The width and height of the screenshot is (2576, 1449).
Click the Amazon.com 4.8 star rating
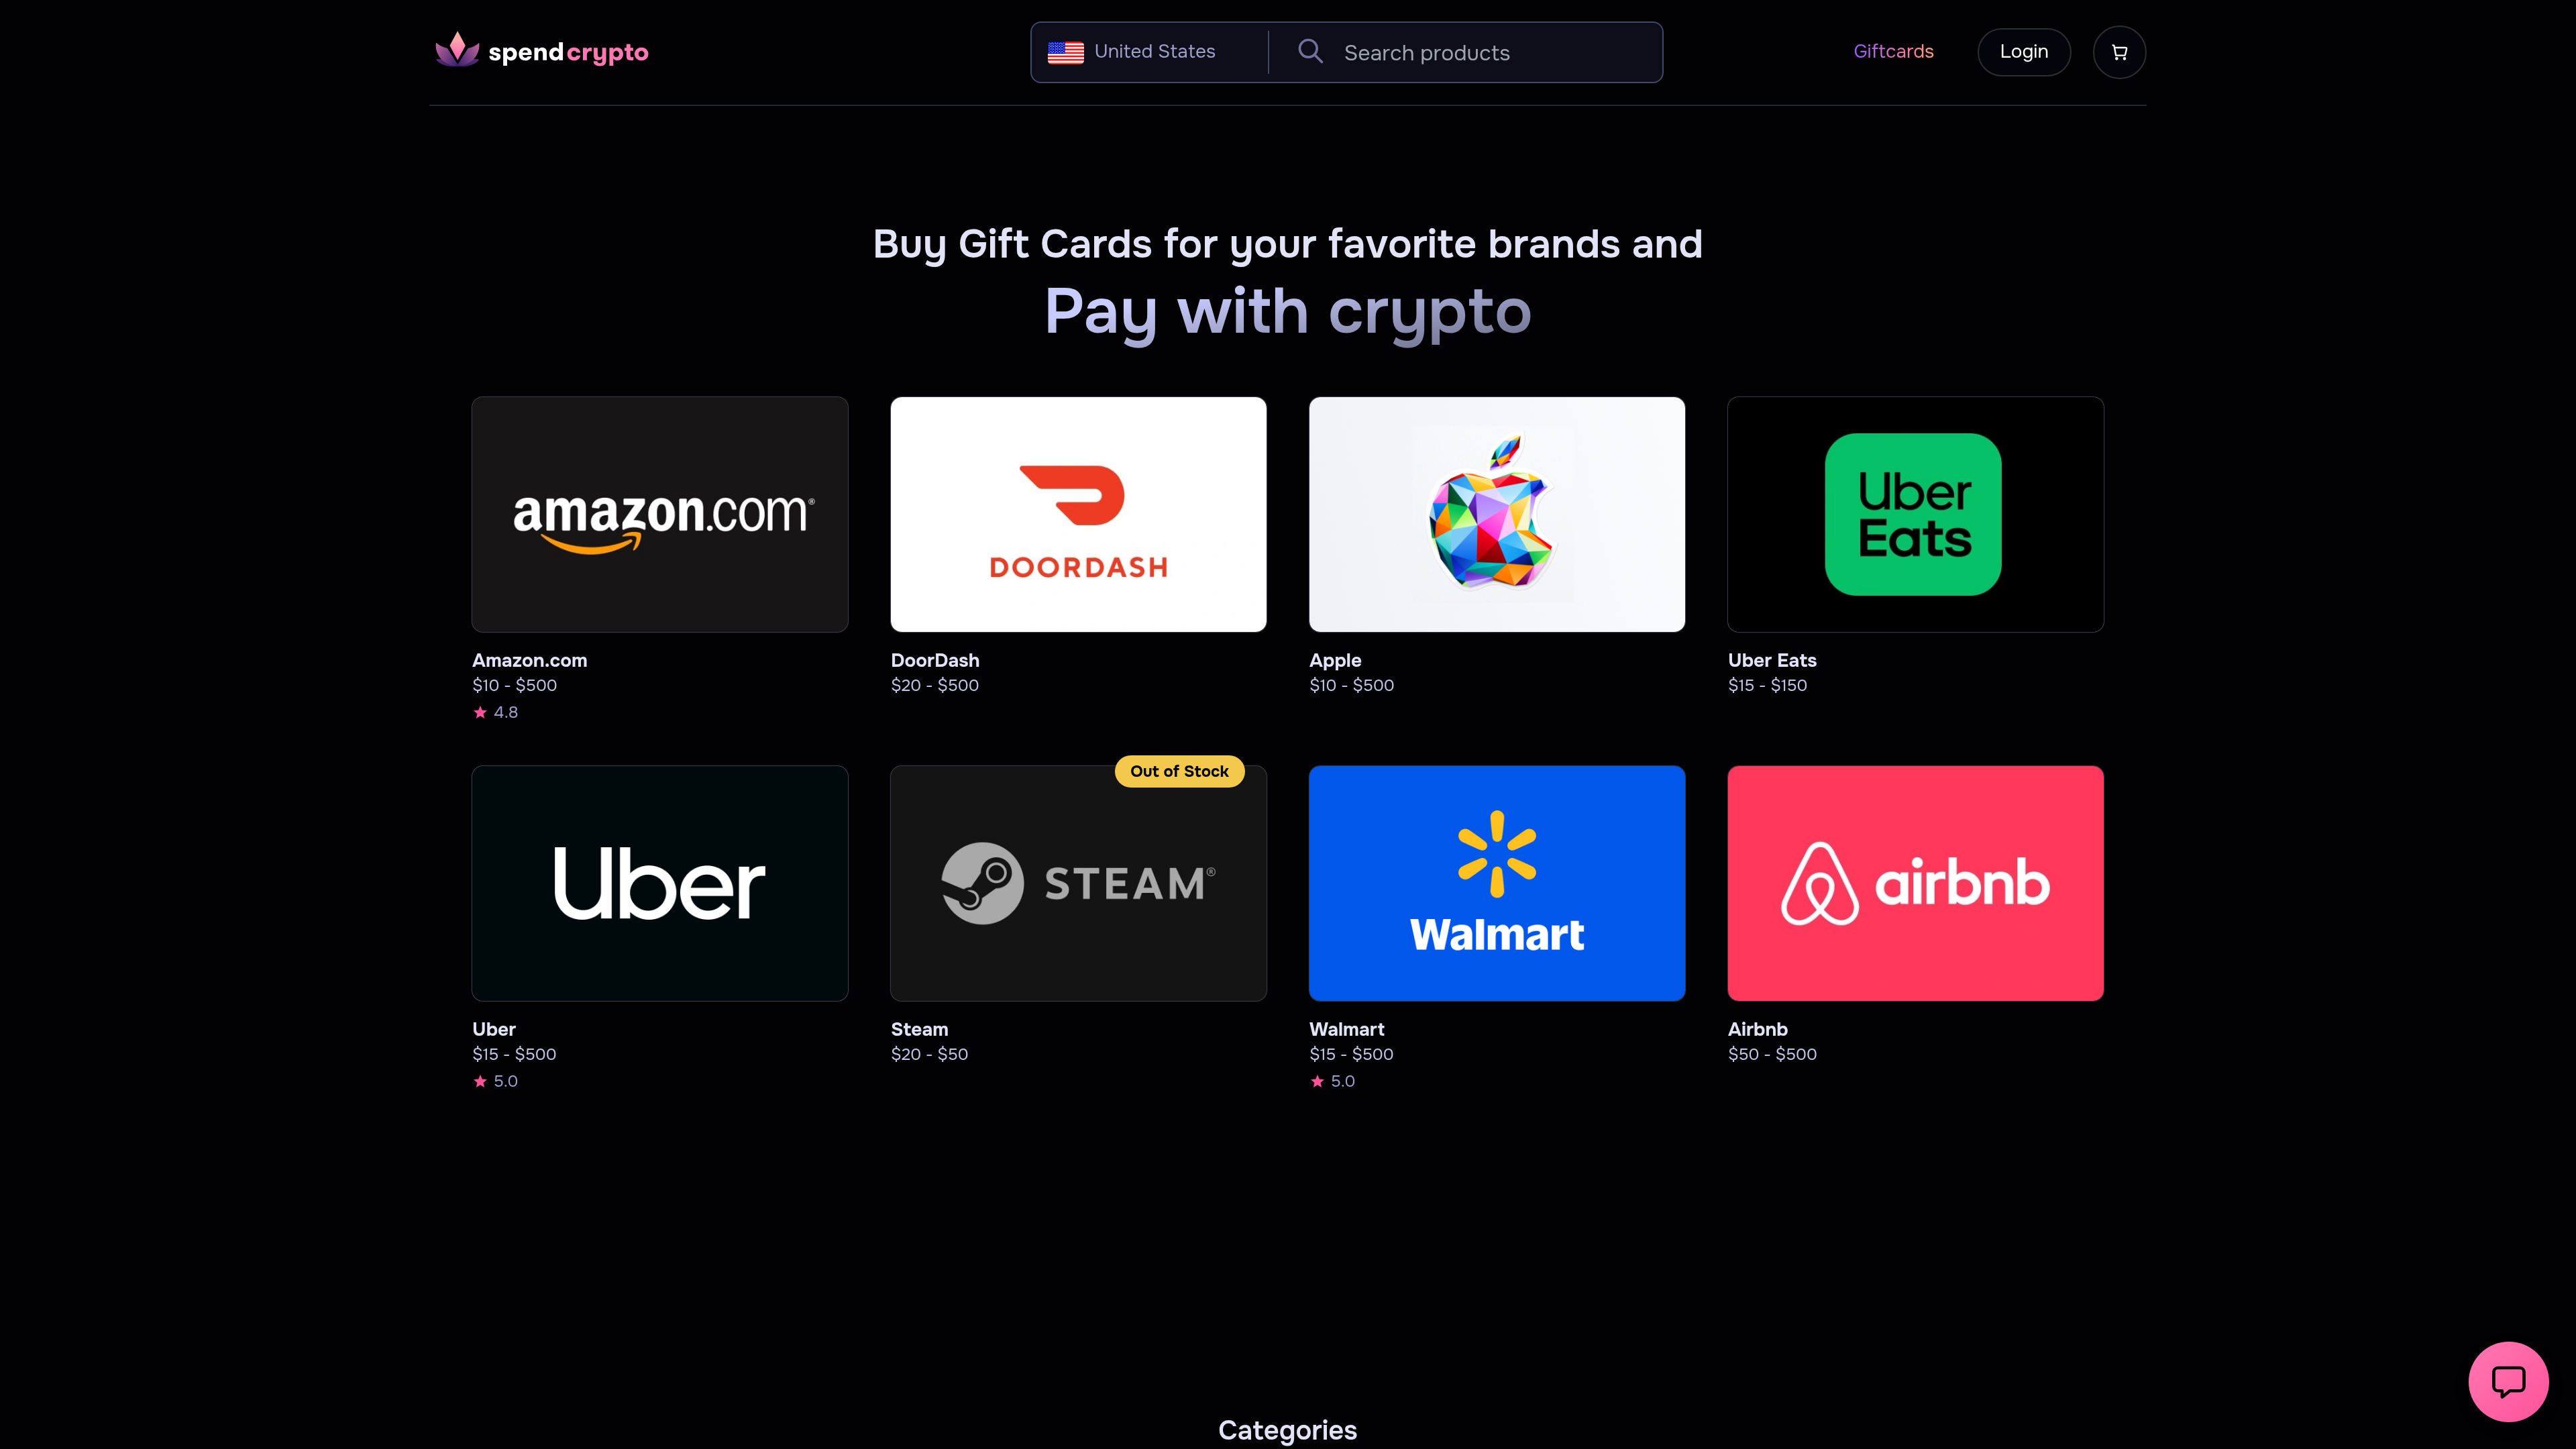pos(495,712)
